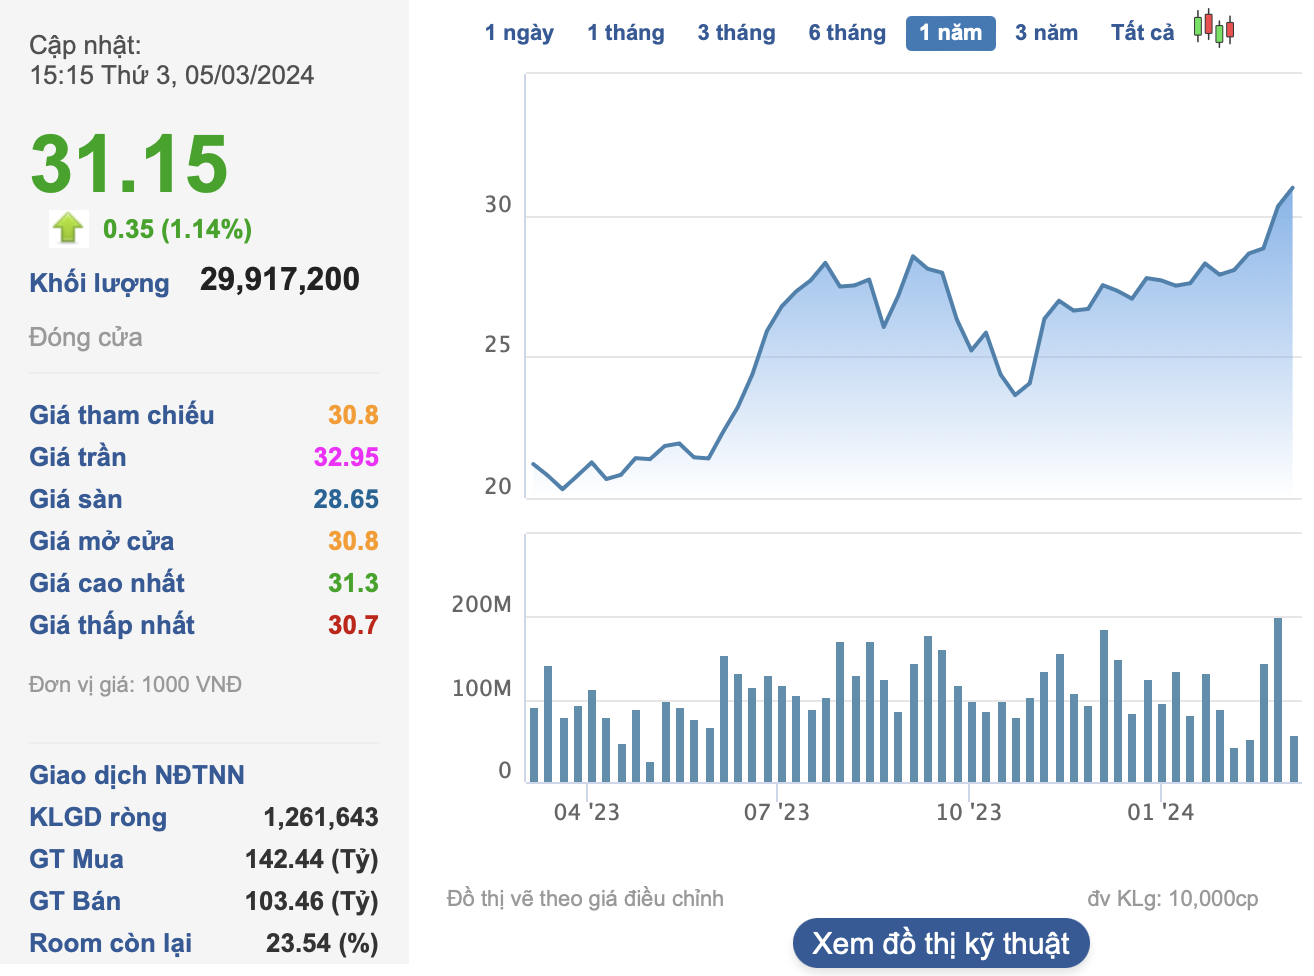Click the Giá tham chiếu label

(122, 415)
